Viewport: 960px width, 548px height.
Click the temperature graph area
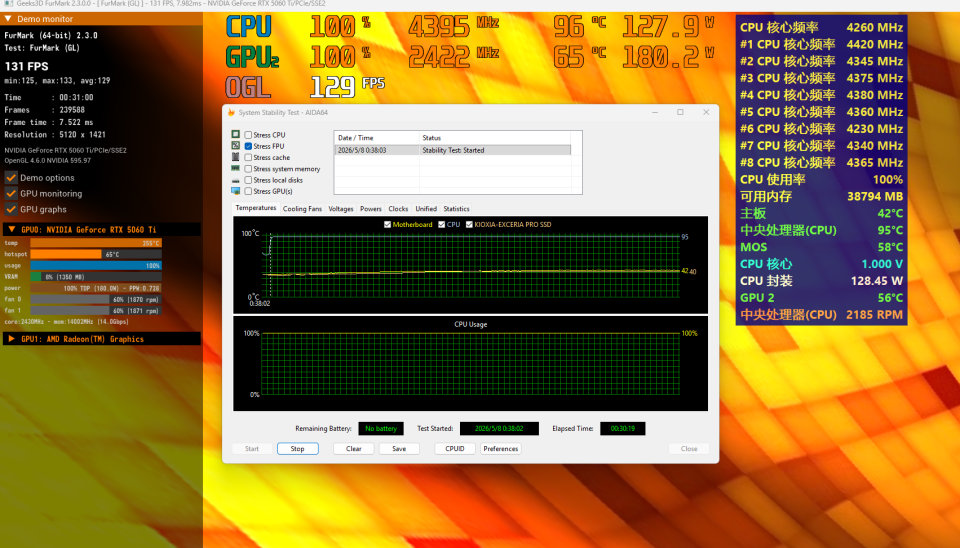click(470, 265)
